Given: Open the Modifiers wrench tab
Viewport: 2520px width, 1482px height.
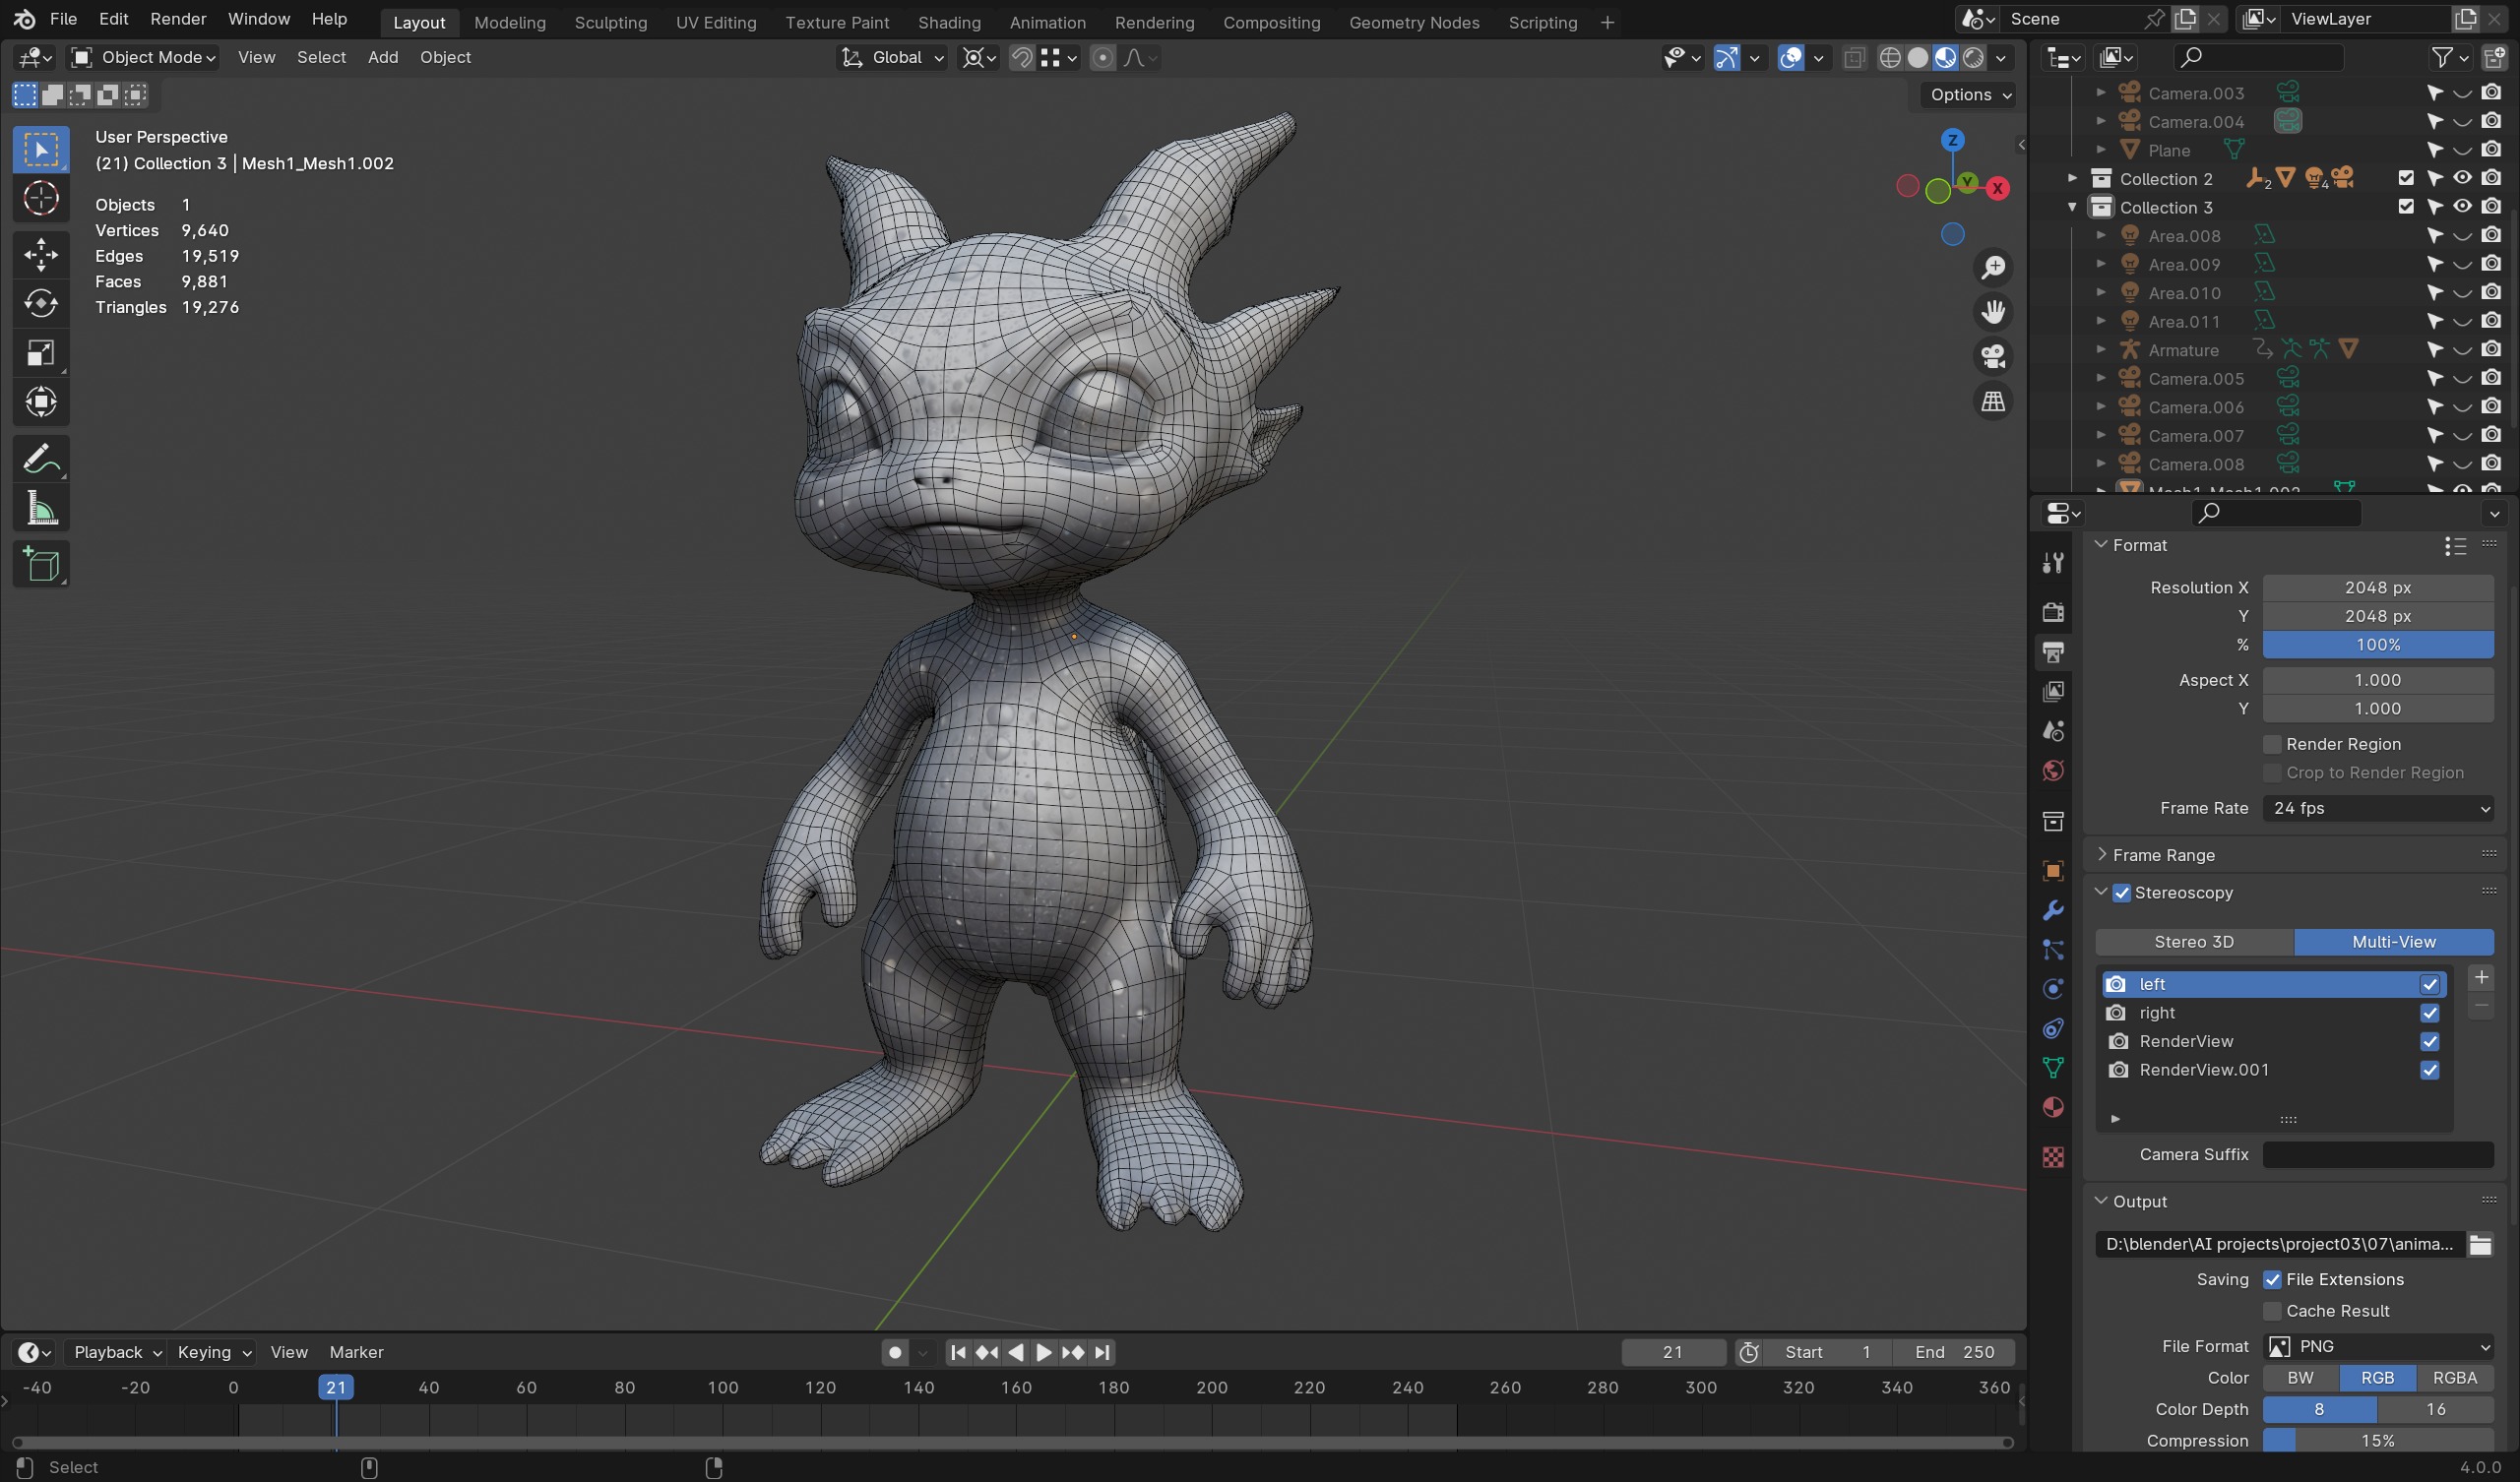Looking at the screenshot, I should pos(2053,910).
